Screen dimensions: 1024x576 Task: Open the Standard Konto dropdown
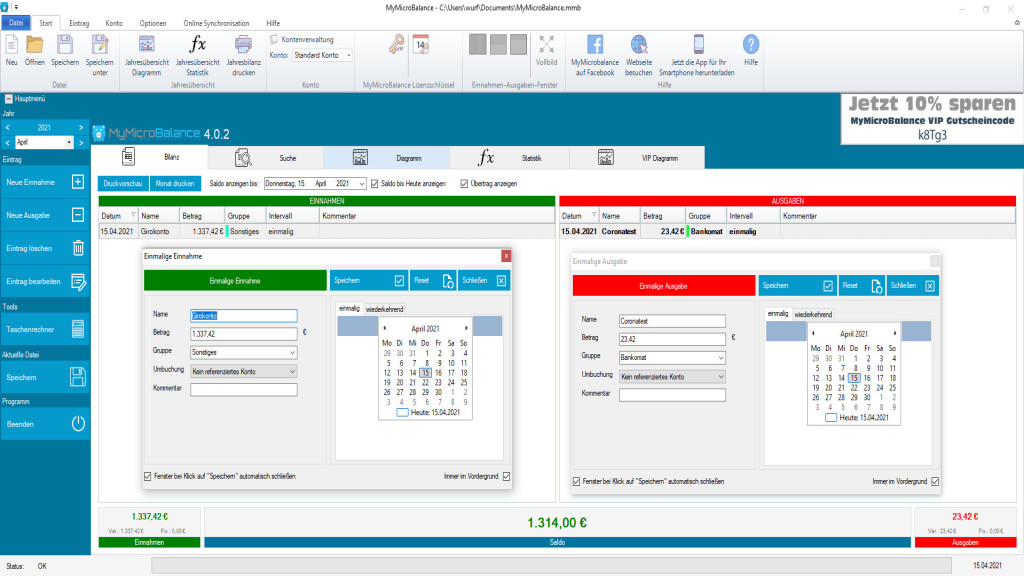348,55
